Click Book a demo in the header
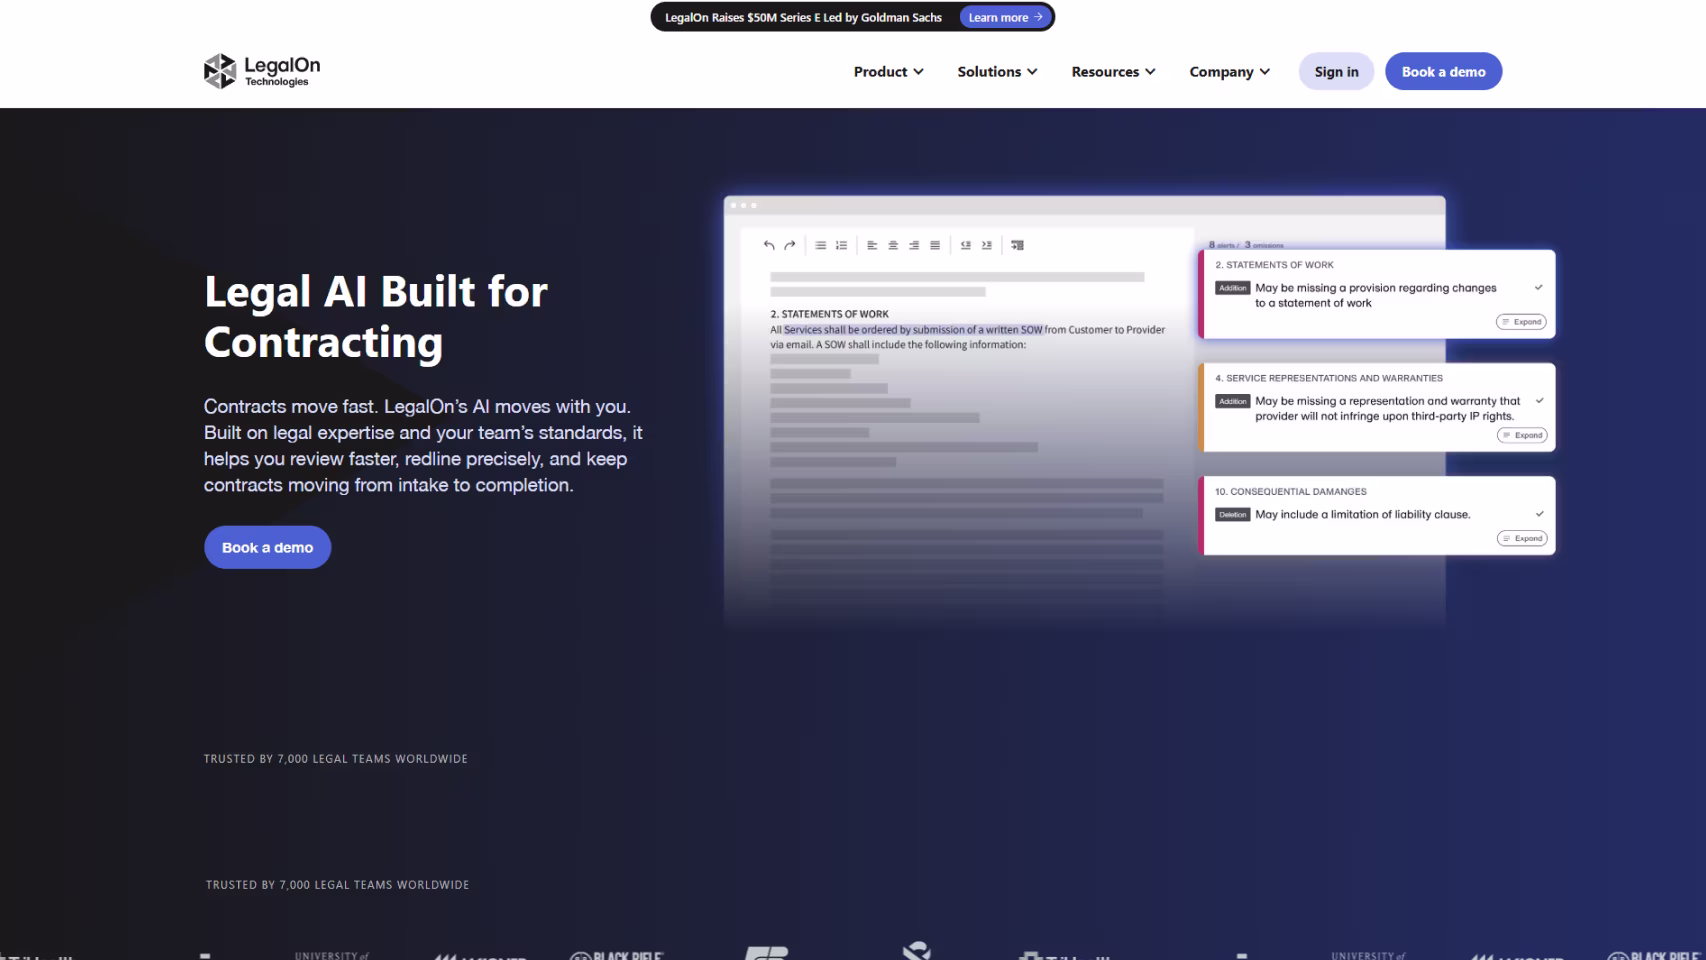 (x=1443, y=72)
